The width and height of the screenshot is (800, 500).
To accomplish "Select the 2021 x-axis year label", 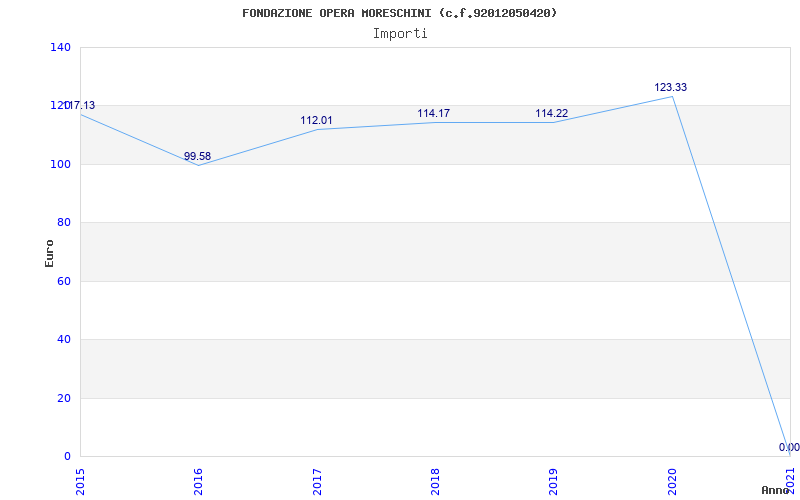I will [790, 482].
